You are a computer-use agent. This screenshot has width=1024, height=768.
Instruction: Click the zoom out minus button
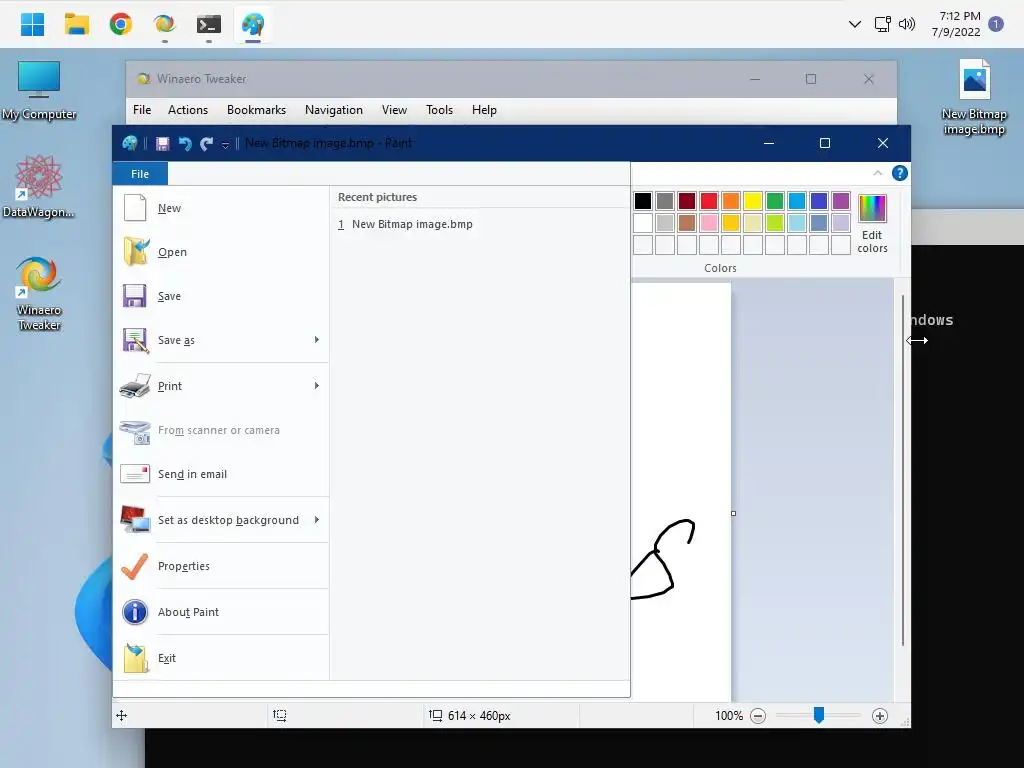click(x=758, y=716)
